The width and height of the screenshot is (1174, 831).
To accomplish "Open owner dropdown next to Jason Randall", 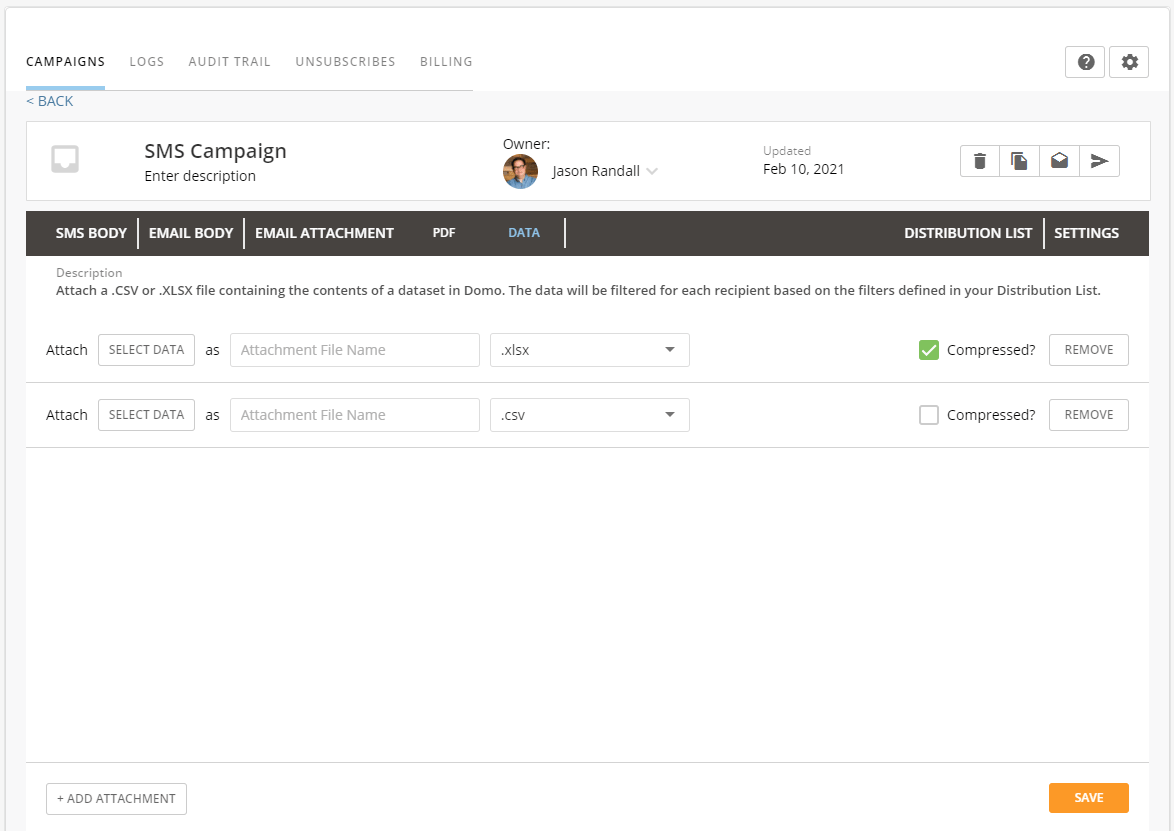I will (x=652, y=171).
